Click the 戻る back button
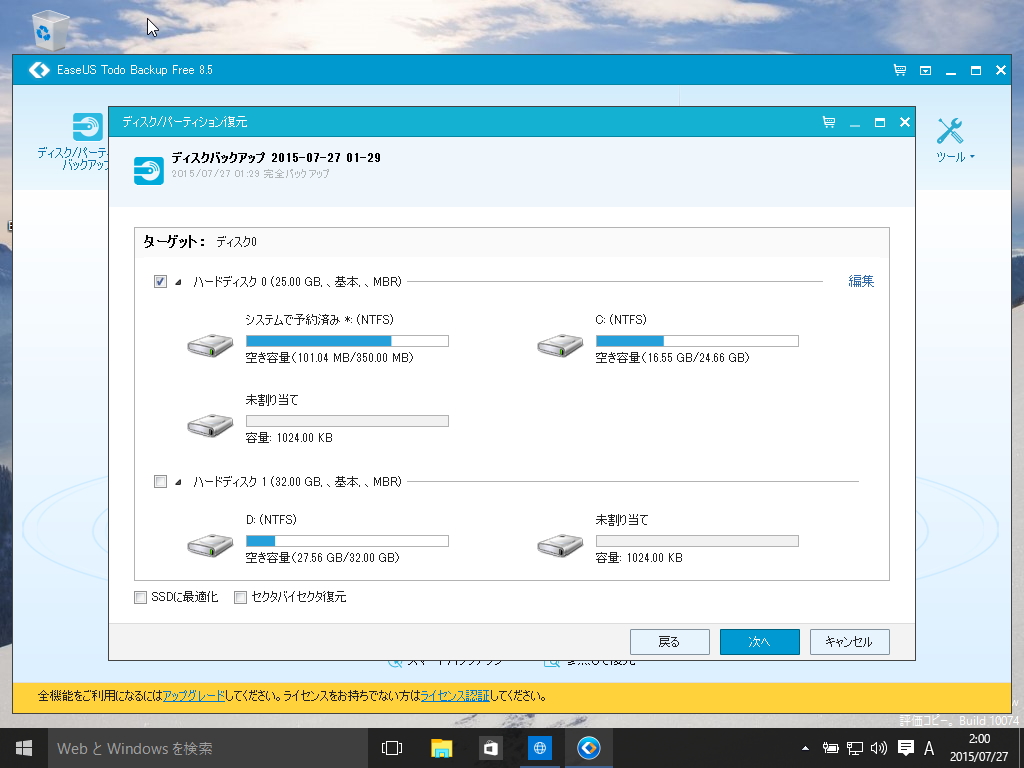 [669, 642]
